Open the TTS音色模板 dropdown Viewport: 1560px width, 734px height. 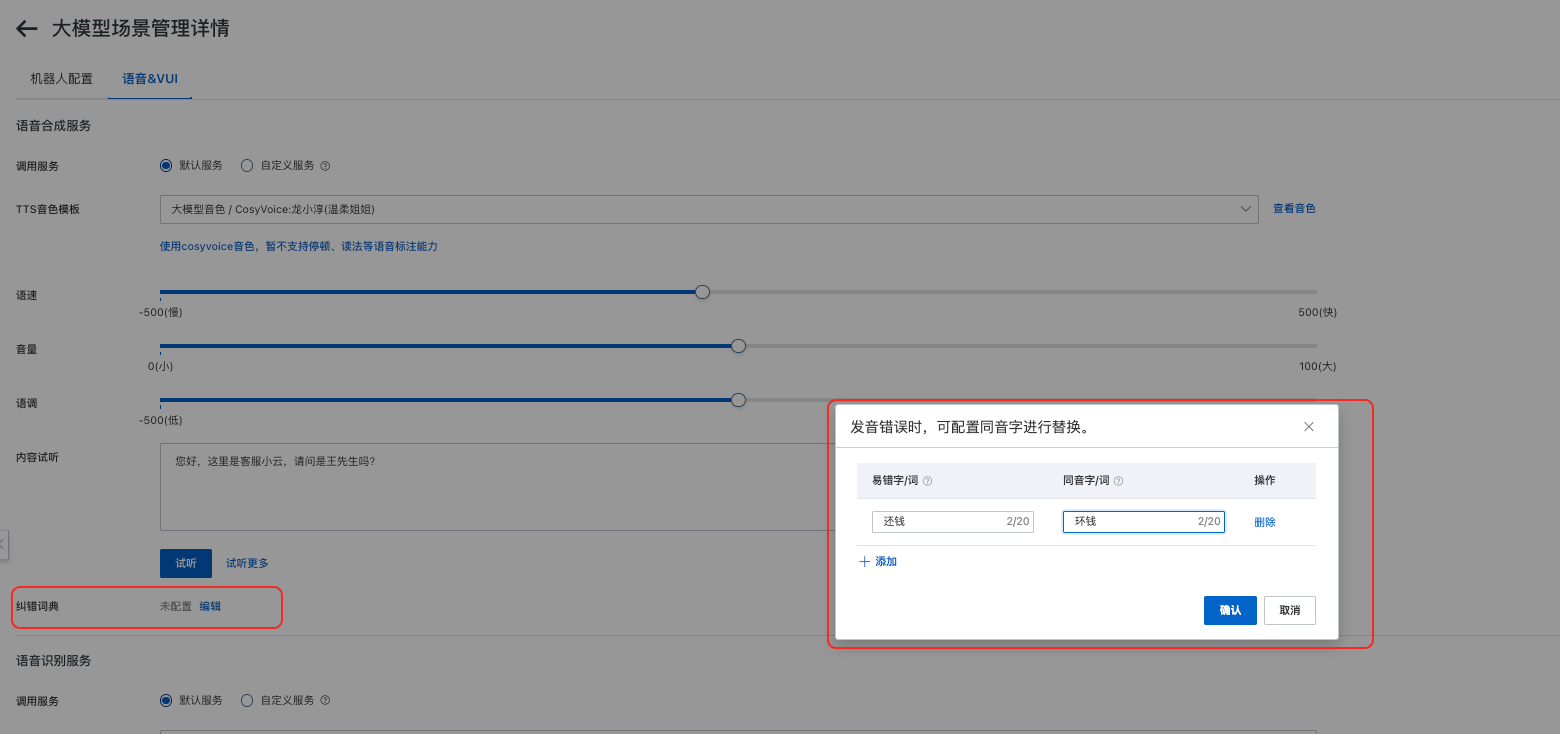709,209
